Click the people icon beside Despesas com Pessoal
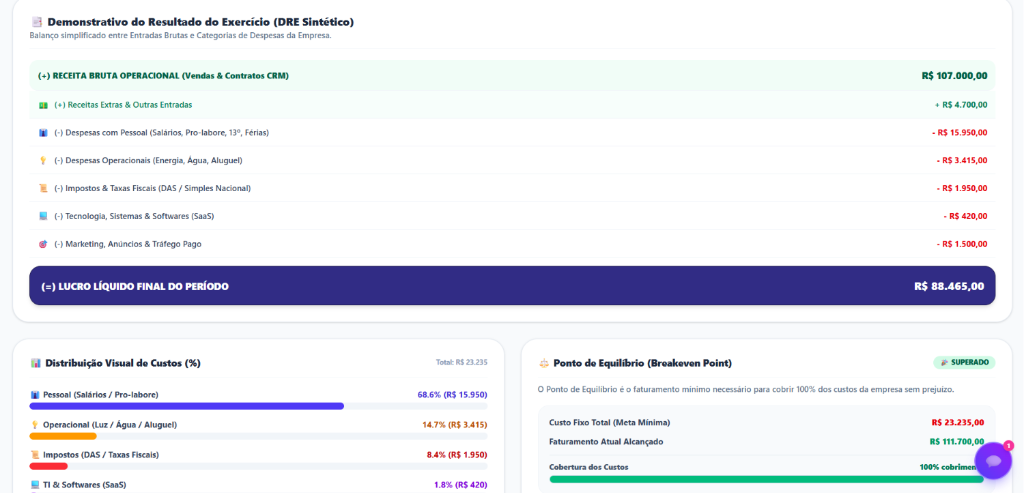1024x493 pixels. [43, 133]
